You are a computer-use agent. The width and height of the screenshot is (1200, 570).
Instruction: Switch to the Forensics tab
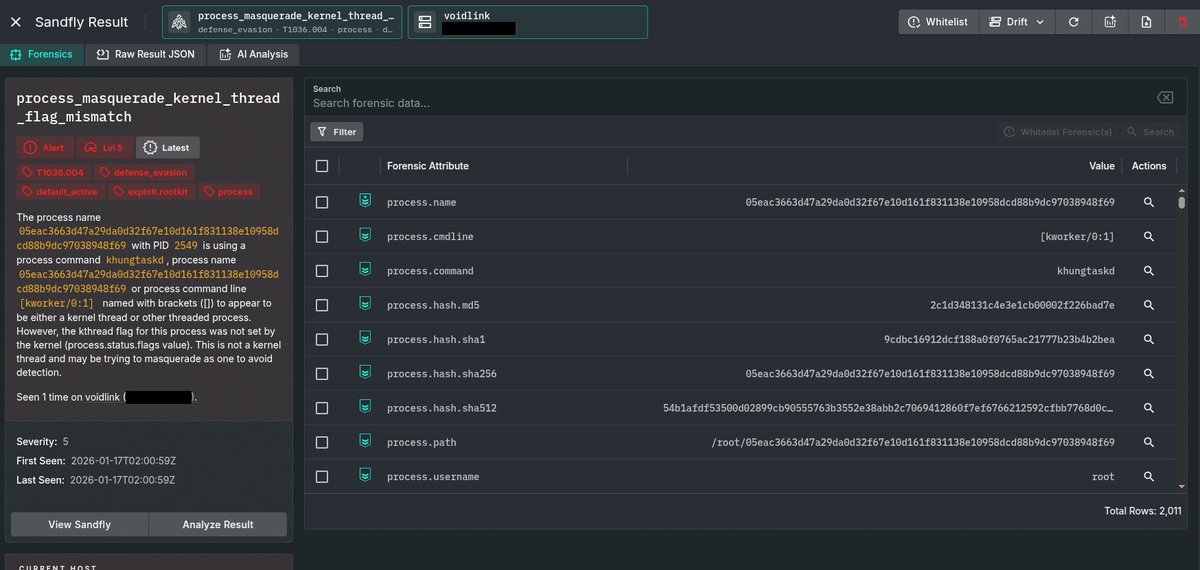[42, 54]
